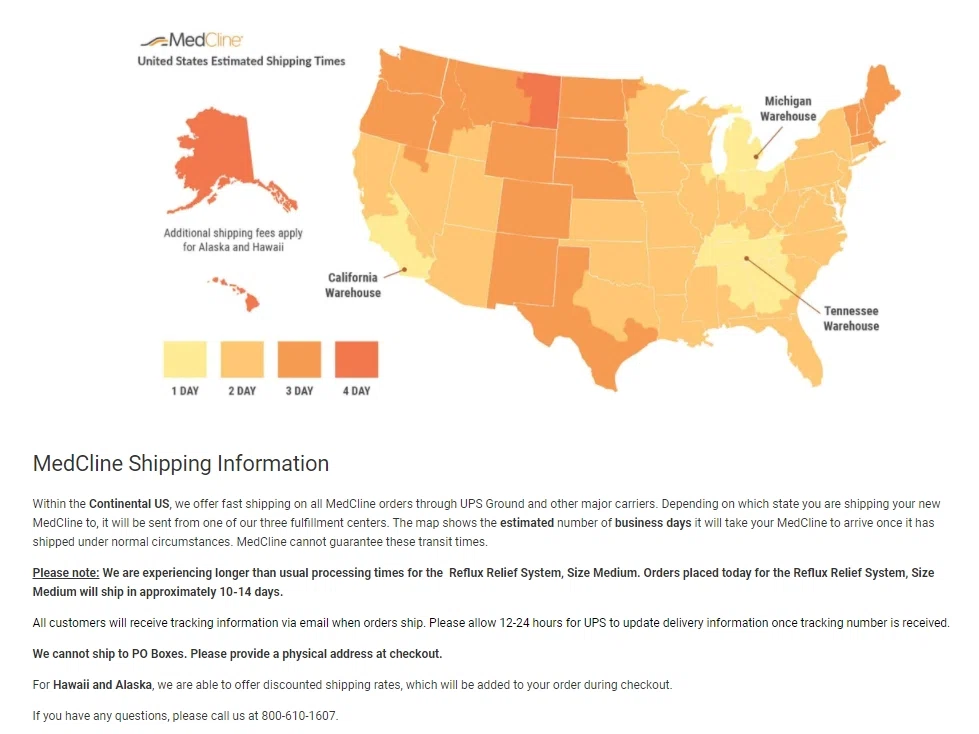Click the 3 DAY color swatch
This screenshot has height=734, width=979.
[299, 359]
